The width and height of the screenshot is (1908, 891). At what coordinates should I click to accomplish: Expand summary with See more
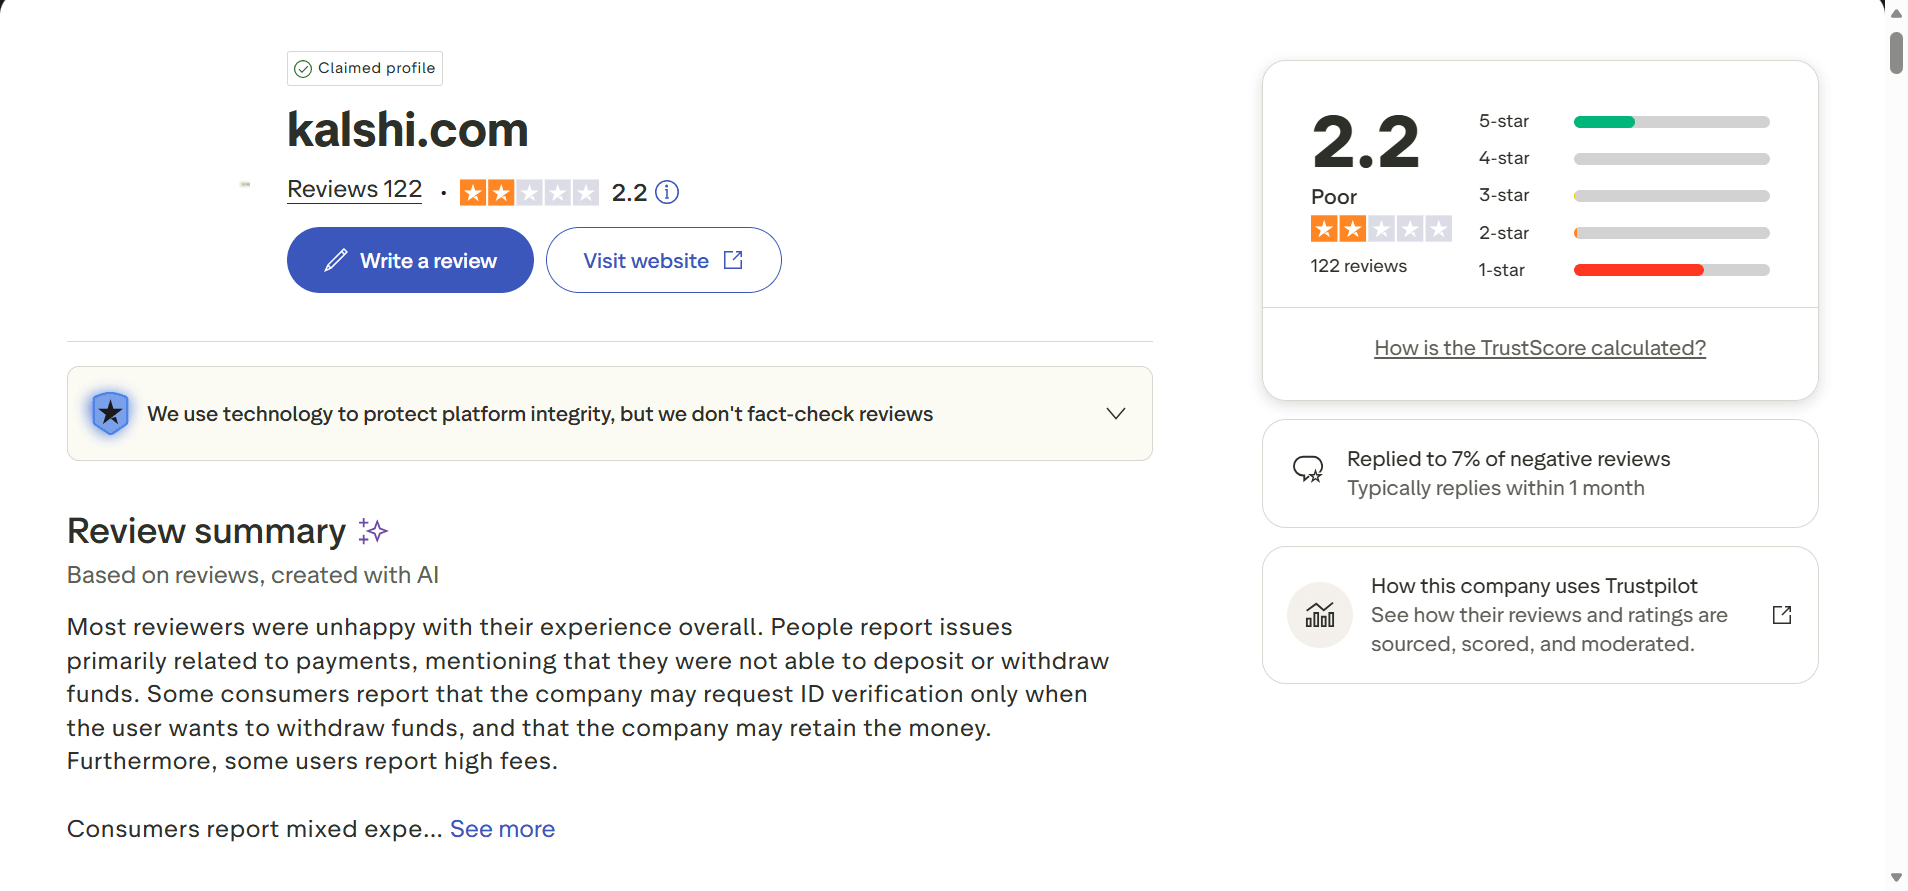coord(502,829)
